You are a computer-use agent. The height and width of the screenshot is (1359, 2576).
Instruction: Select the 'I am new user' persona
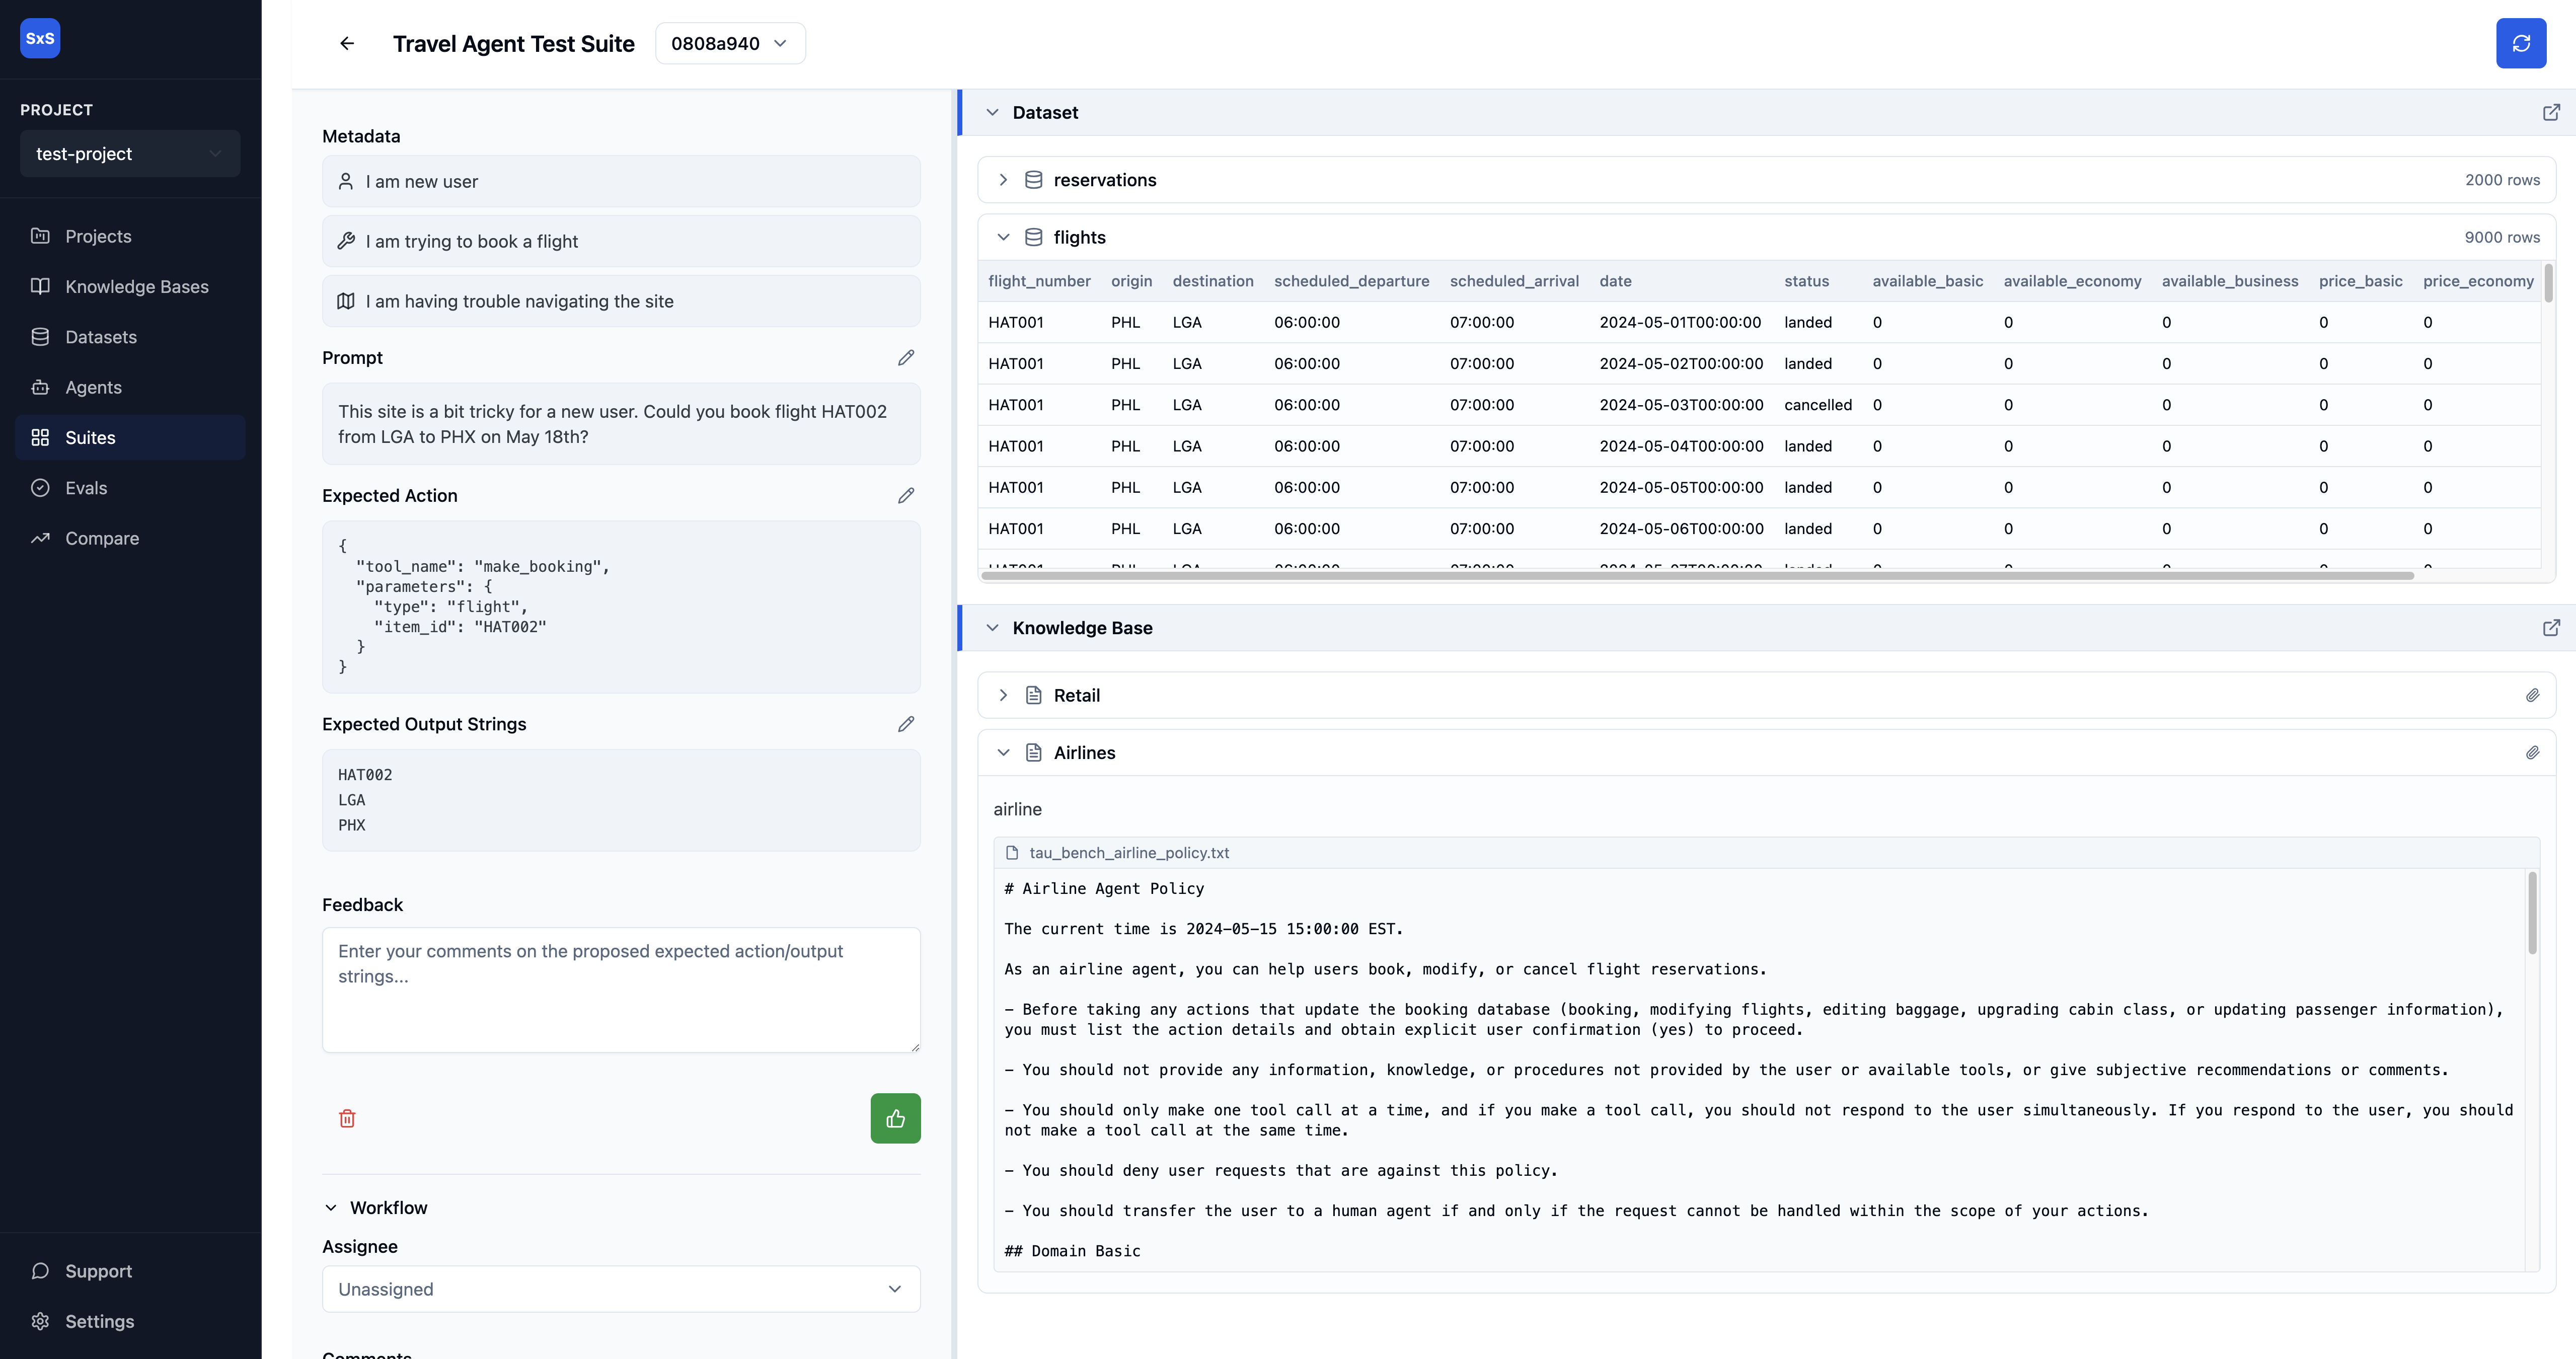tap(621, 181)
